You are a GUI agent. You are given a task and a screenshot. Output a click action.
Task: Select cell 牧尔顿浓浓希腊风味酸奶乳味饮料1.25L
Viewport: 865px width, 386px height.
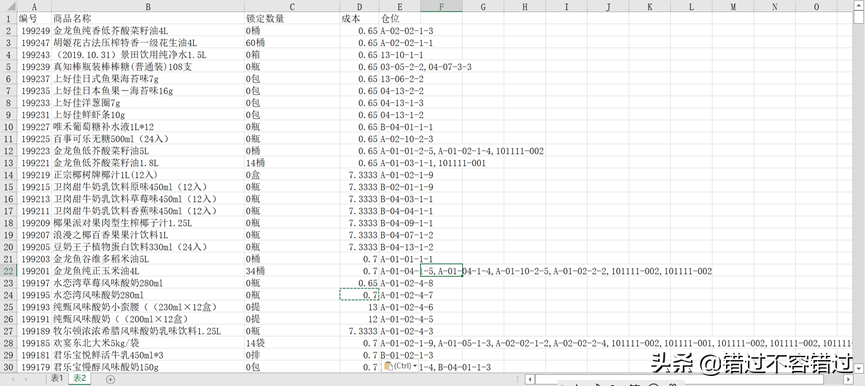[x=148, y=331]
